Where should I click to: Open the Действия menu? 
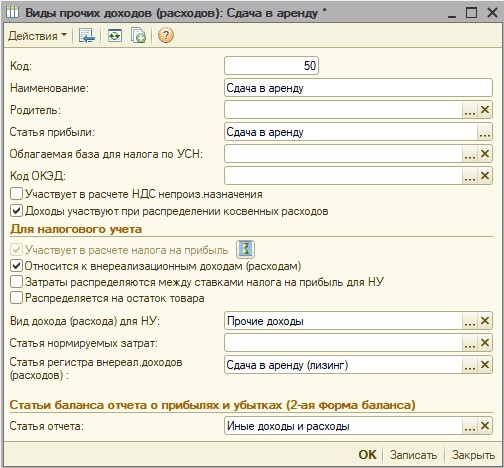click(x=37, y=36)
